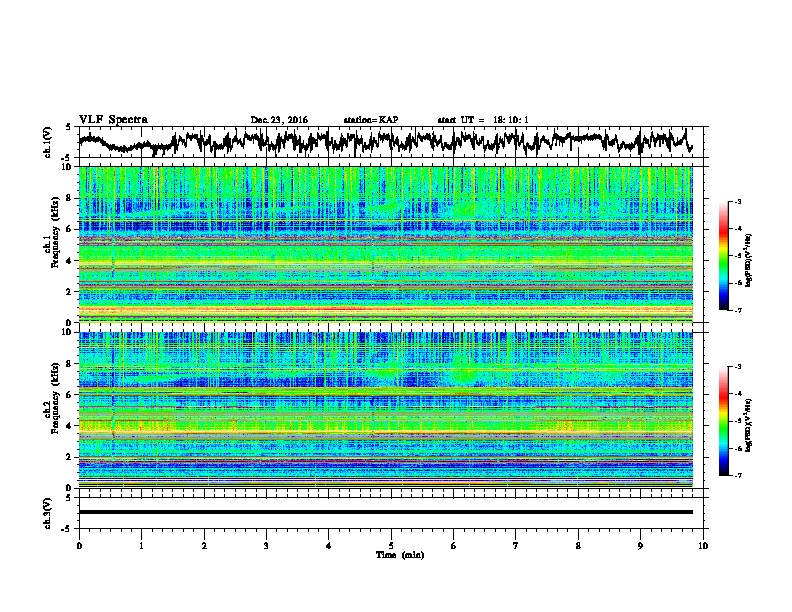The width and height of the screenshot is (792, 612).
Task: Click the ch.1 voltage waveform trace
Action: point(385,141)
